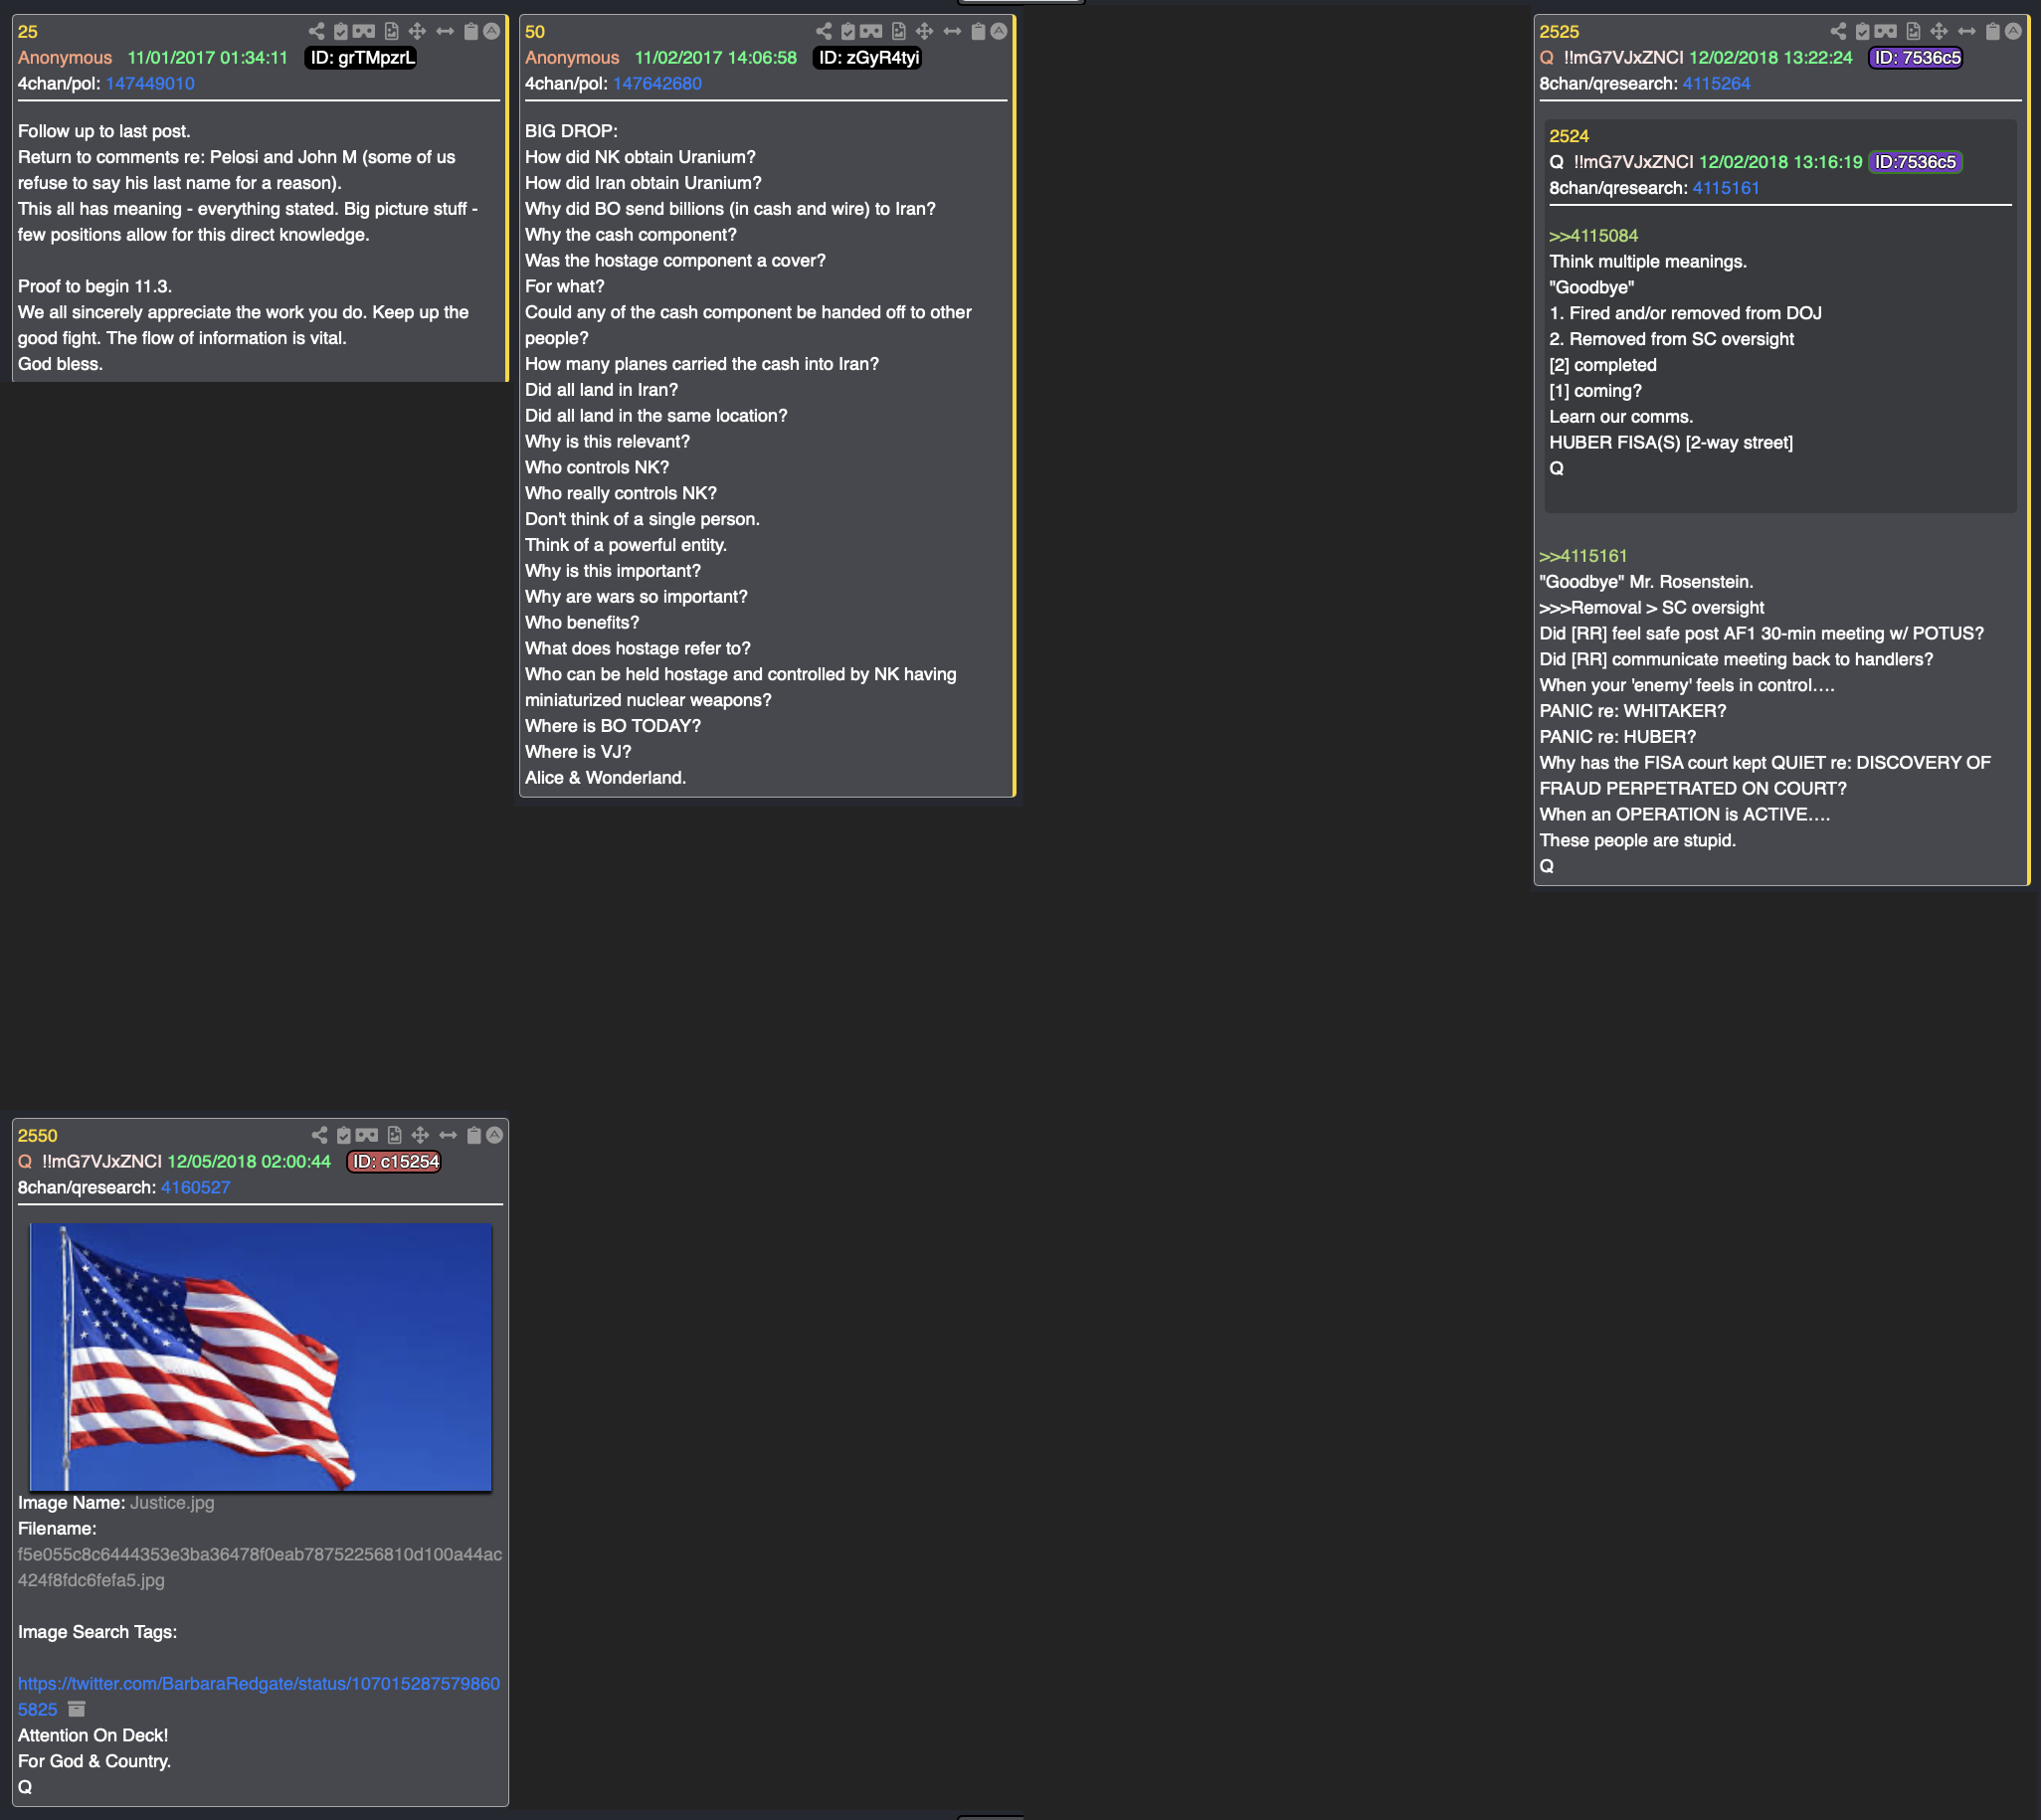2041x1820 pixels.
Task: Click the share icon on post 50
Action: (823, 32)
